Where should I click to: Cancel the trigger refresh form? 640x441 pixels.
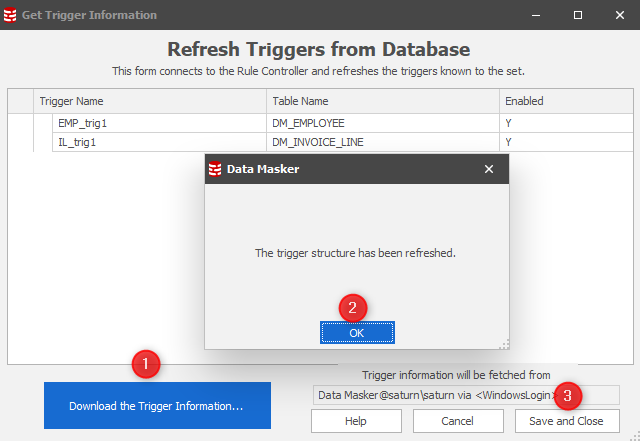point(458,421)
